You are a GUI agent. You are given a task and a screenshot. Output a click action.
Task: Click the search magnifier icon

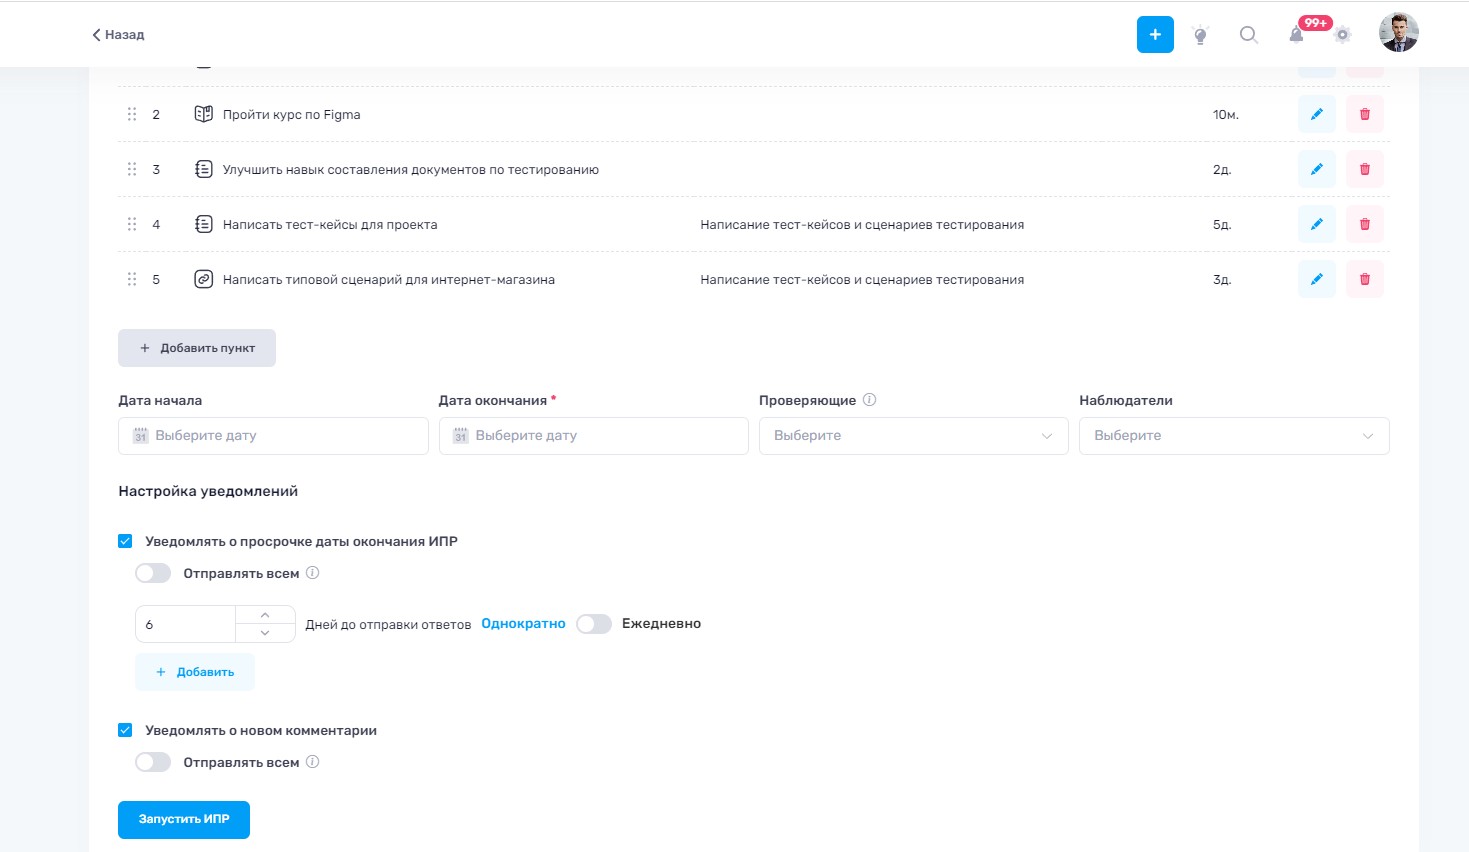tap(1248, 35)
